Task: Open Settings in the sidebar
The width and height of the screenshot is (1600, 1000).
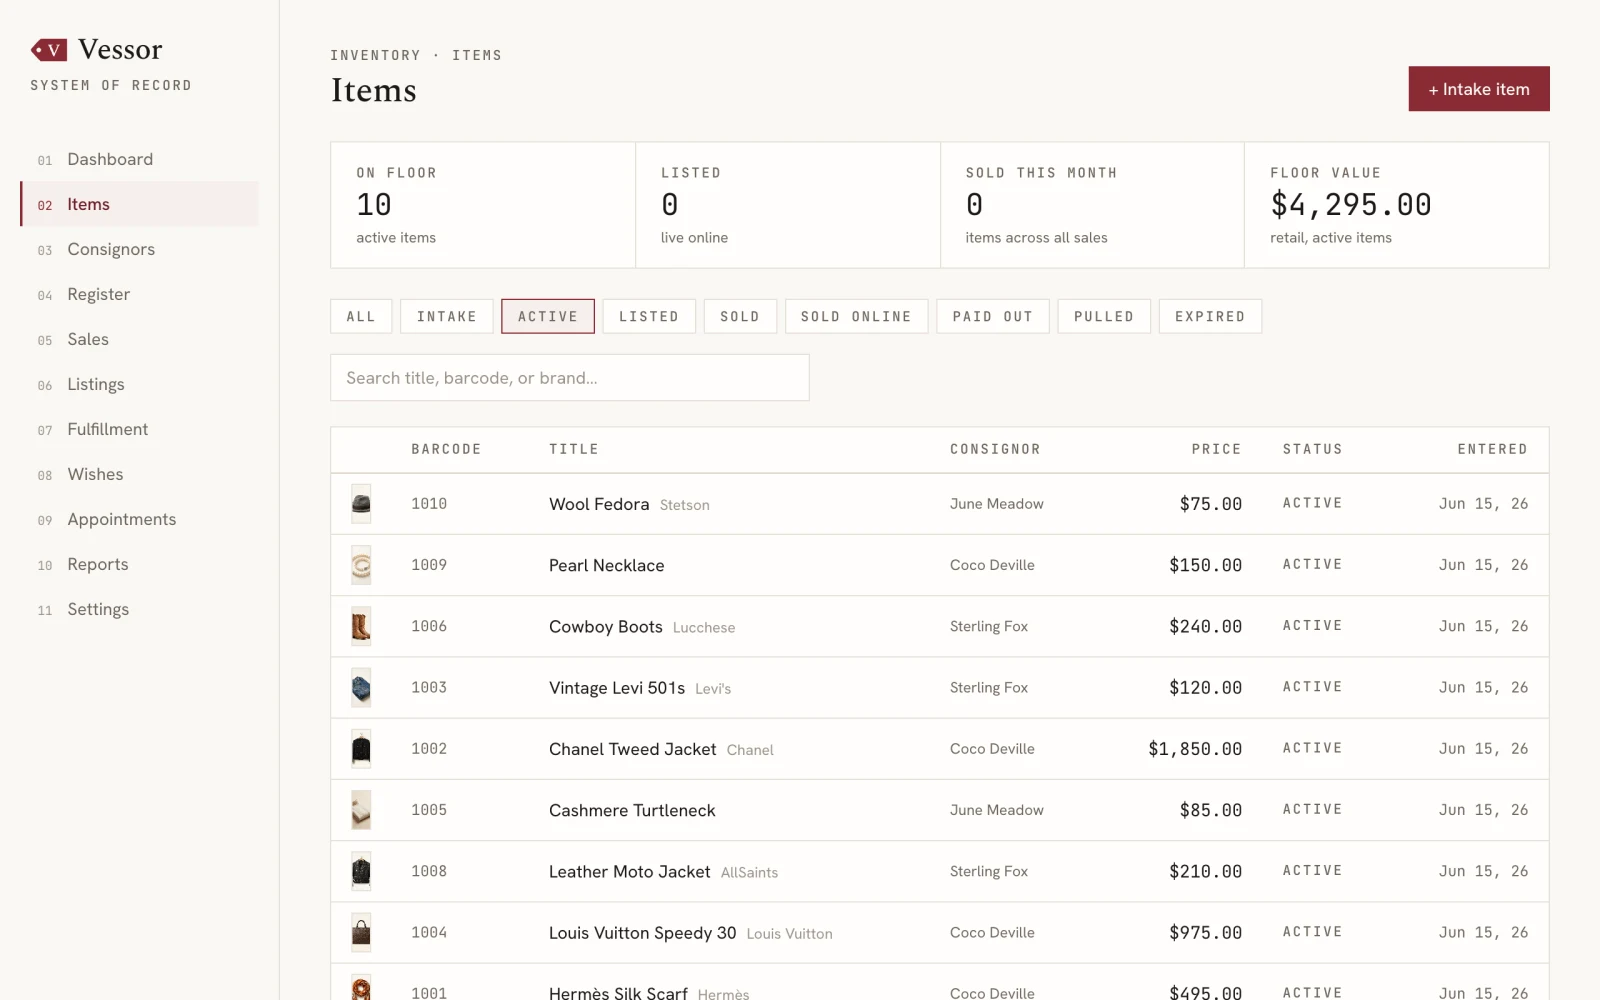Action: [139, 609]
